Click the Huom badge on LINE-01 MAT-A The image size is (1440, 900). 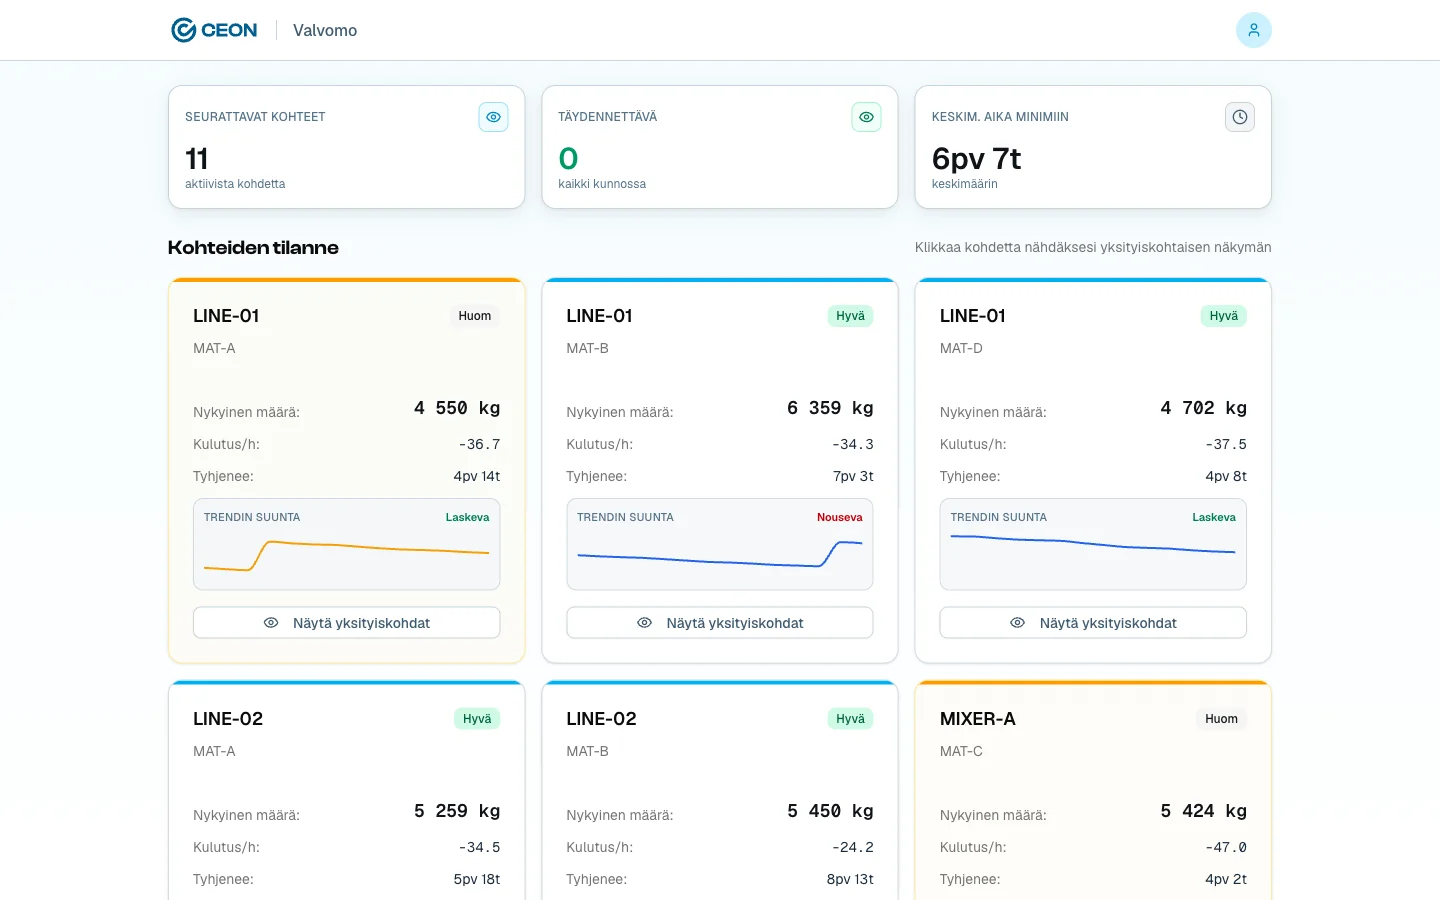pyautogui.click(x=474, y=316)
